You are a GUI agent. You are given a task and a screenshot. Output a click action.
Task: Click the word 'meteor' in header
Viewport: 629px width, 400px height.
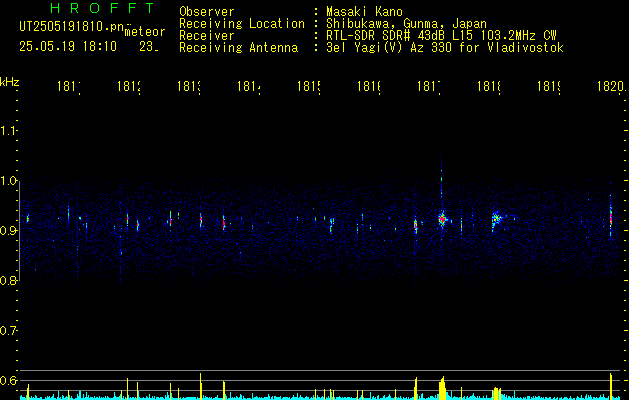click(145, 32)
